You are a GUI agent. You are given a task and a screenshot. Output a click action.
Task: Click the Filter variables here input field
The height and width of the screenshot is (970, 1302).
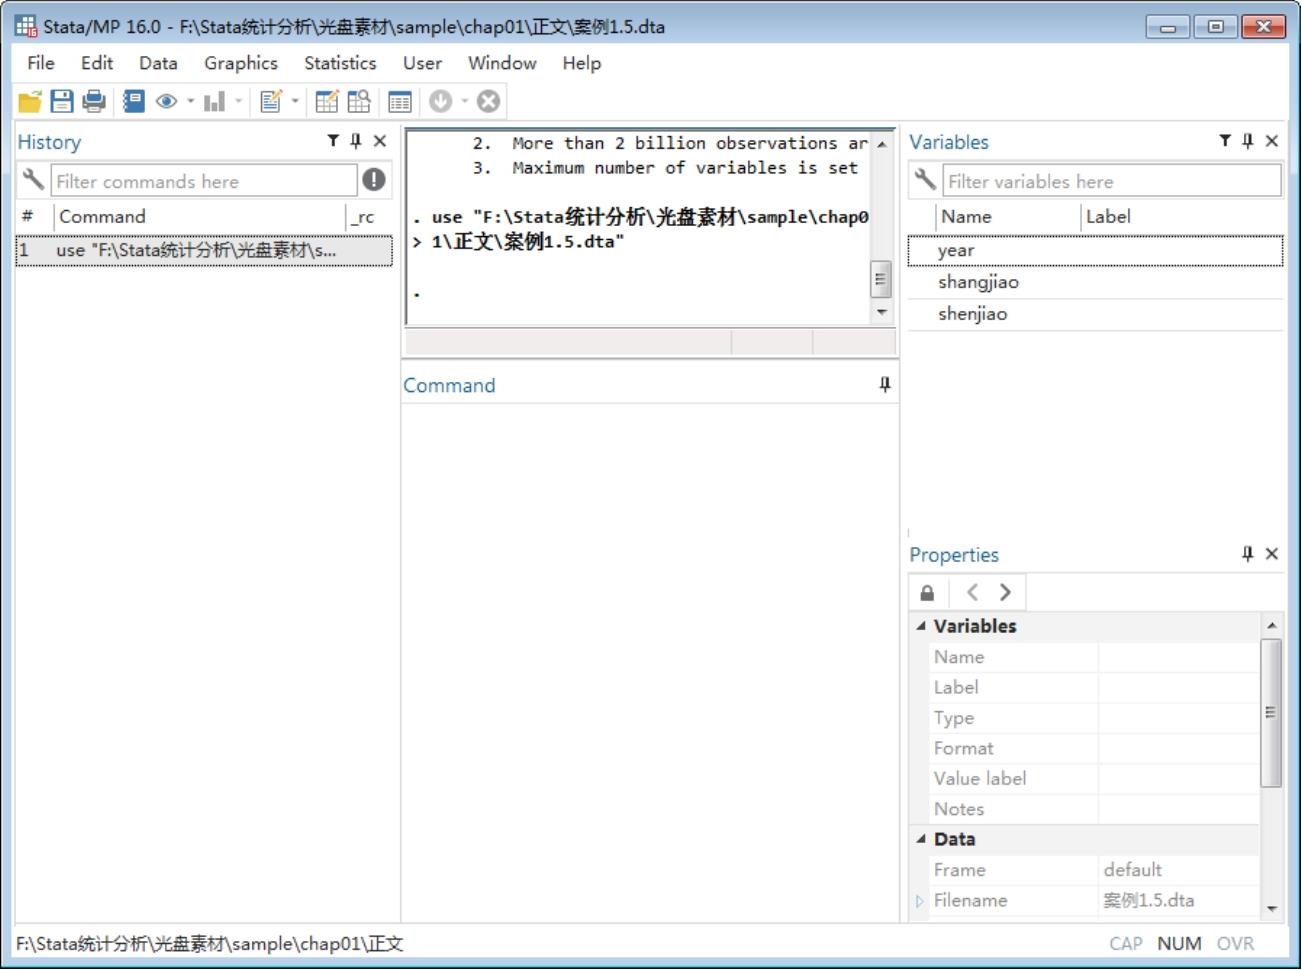[1111, 181]
